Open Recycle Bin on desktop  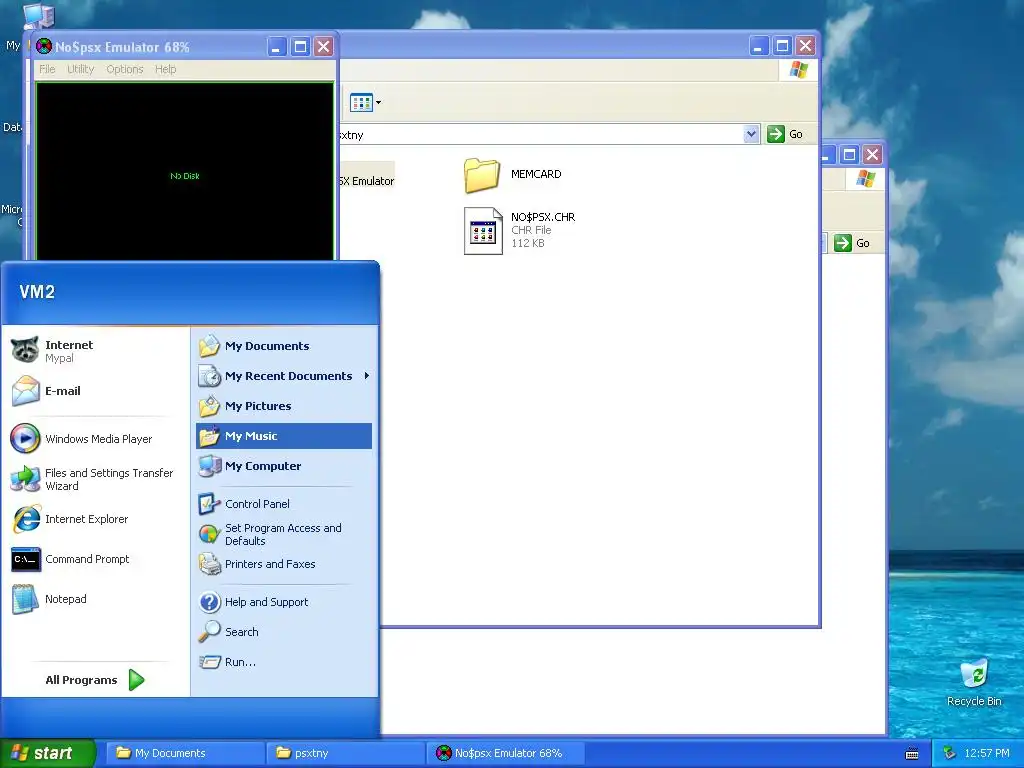tap(974, 683)
